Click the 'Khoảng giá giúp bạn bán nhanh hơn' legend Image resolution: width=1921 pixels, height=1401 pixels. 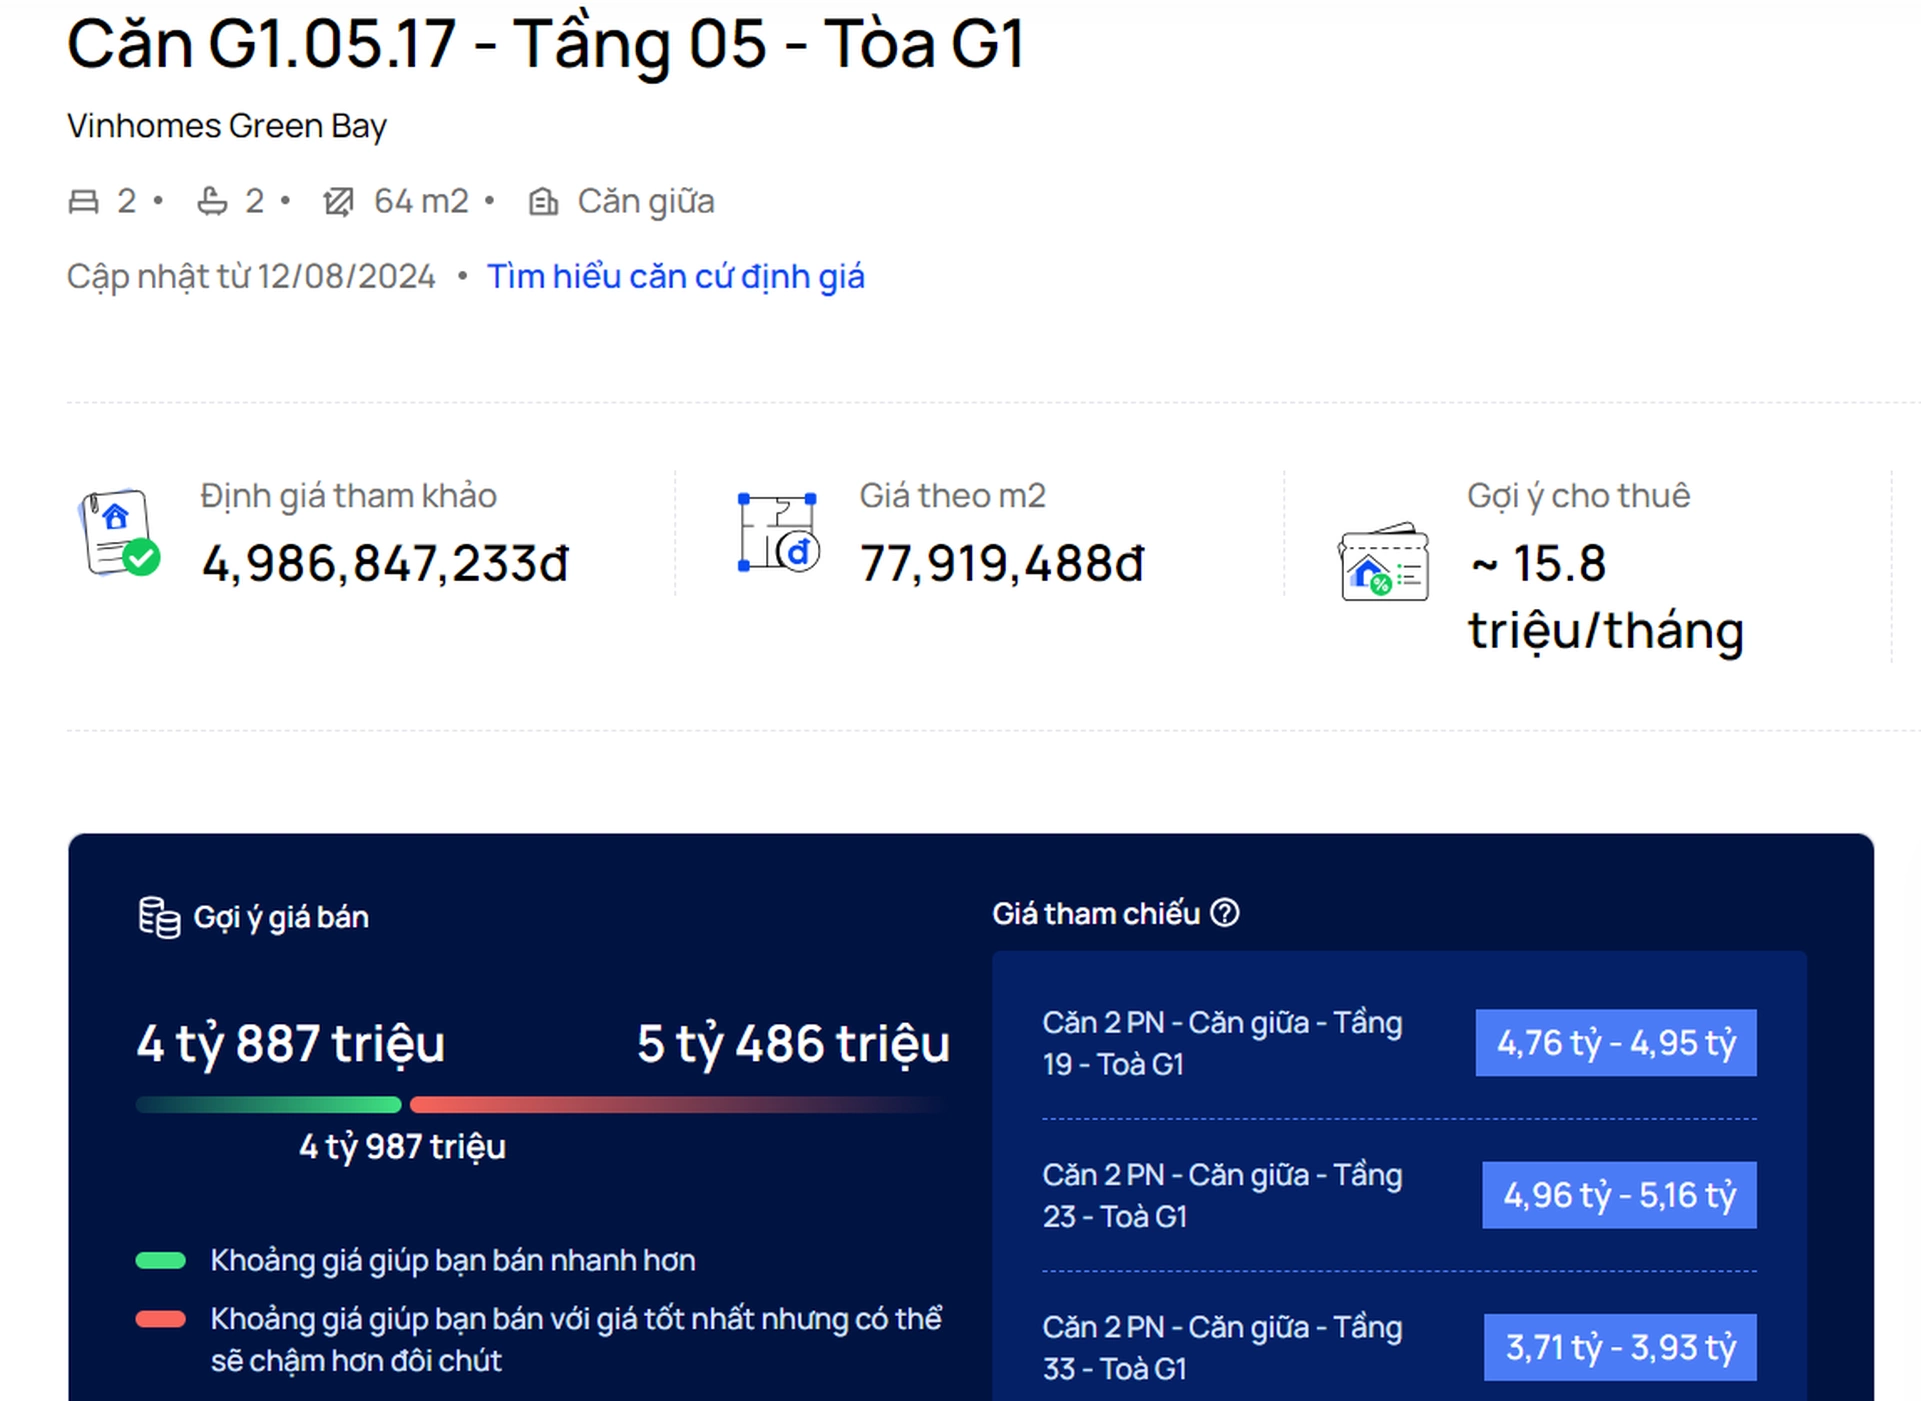pos(453,1260)
